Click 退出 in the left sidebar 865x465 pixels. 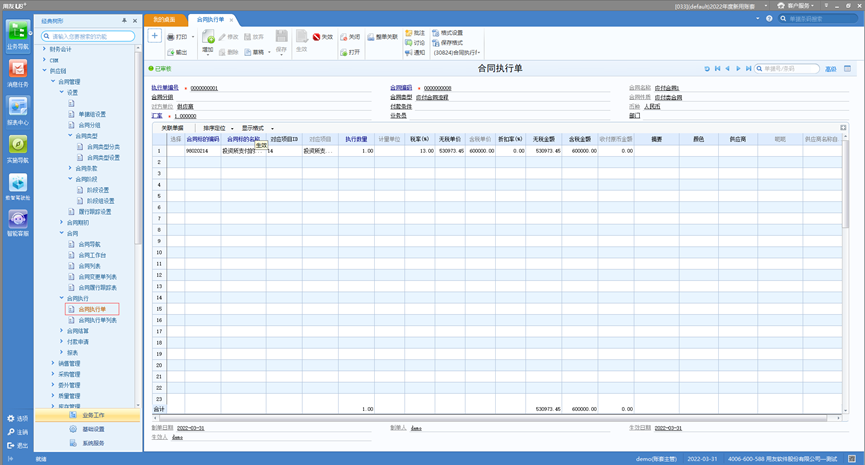coord(18,445)
